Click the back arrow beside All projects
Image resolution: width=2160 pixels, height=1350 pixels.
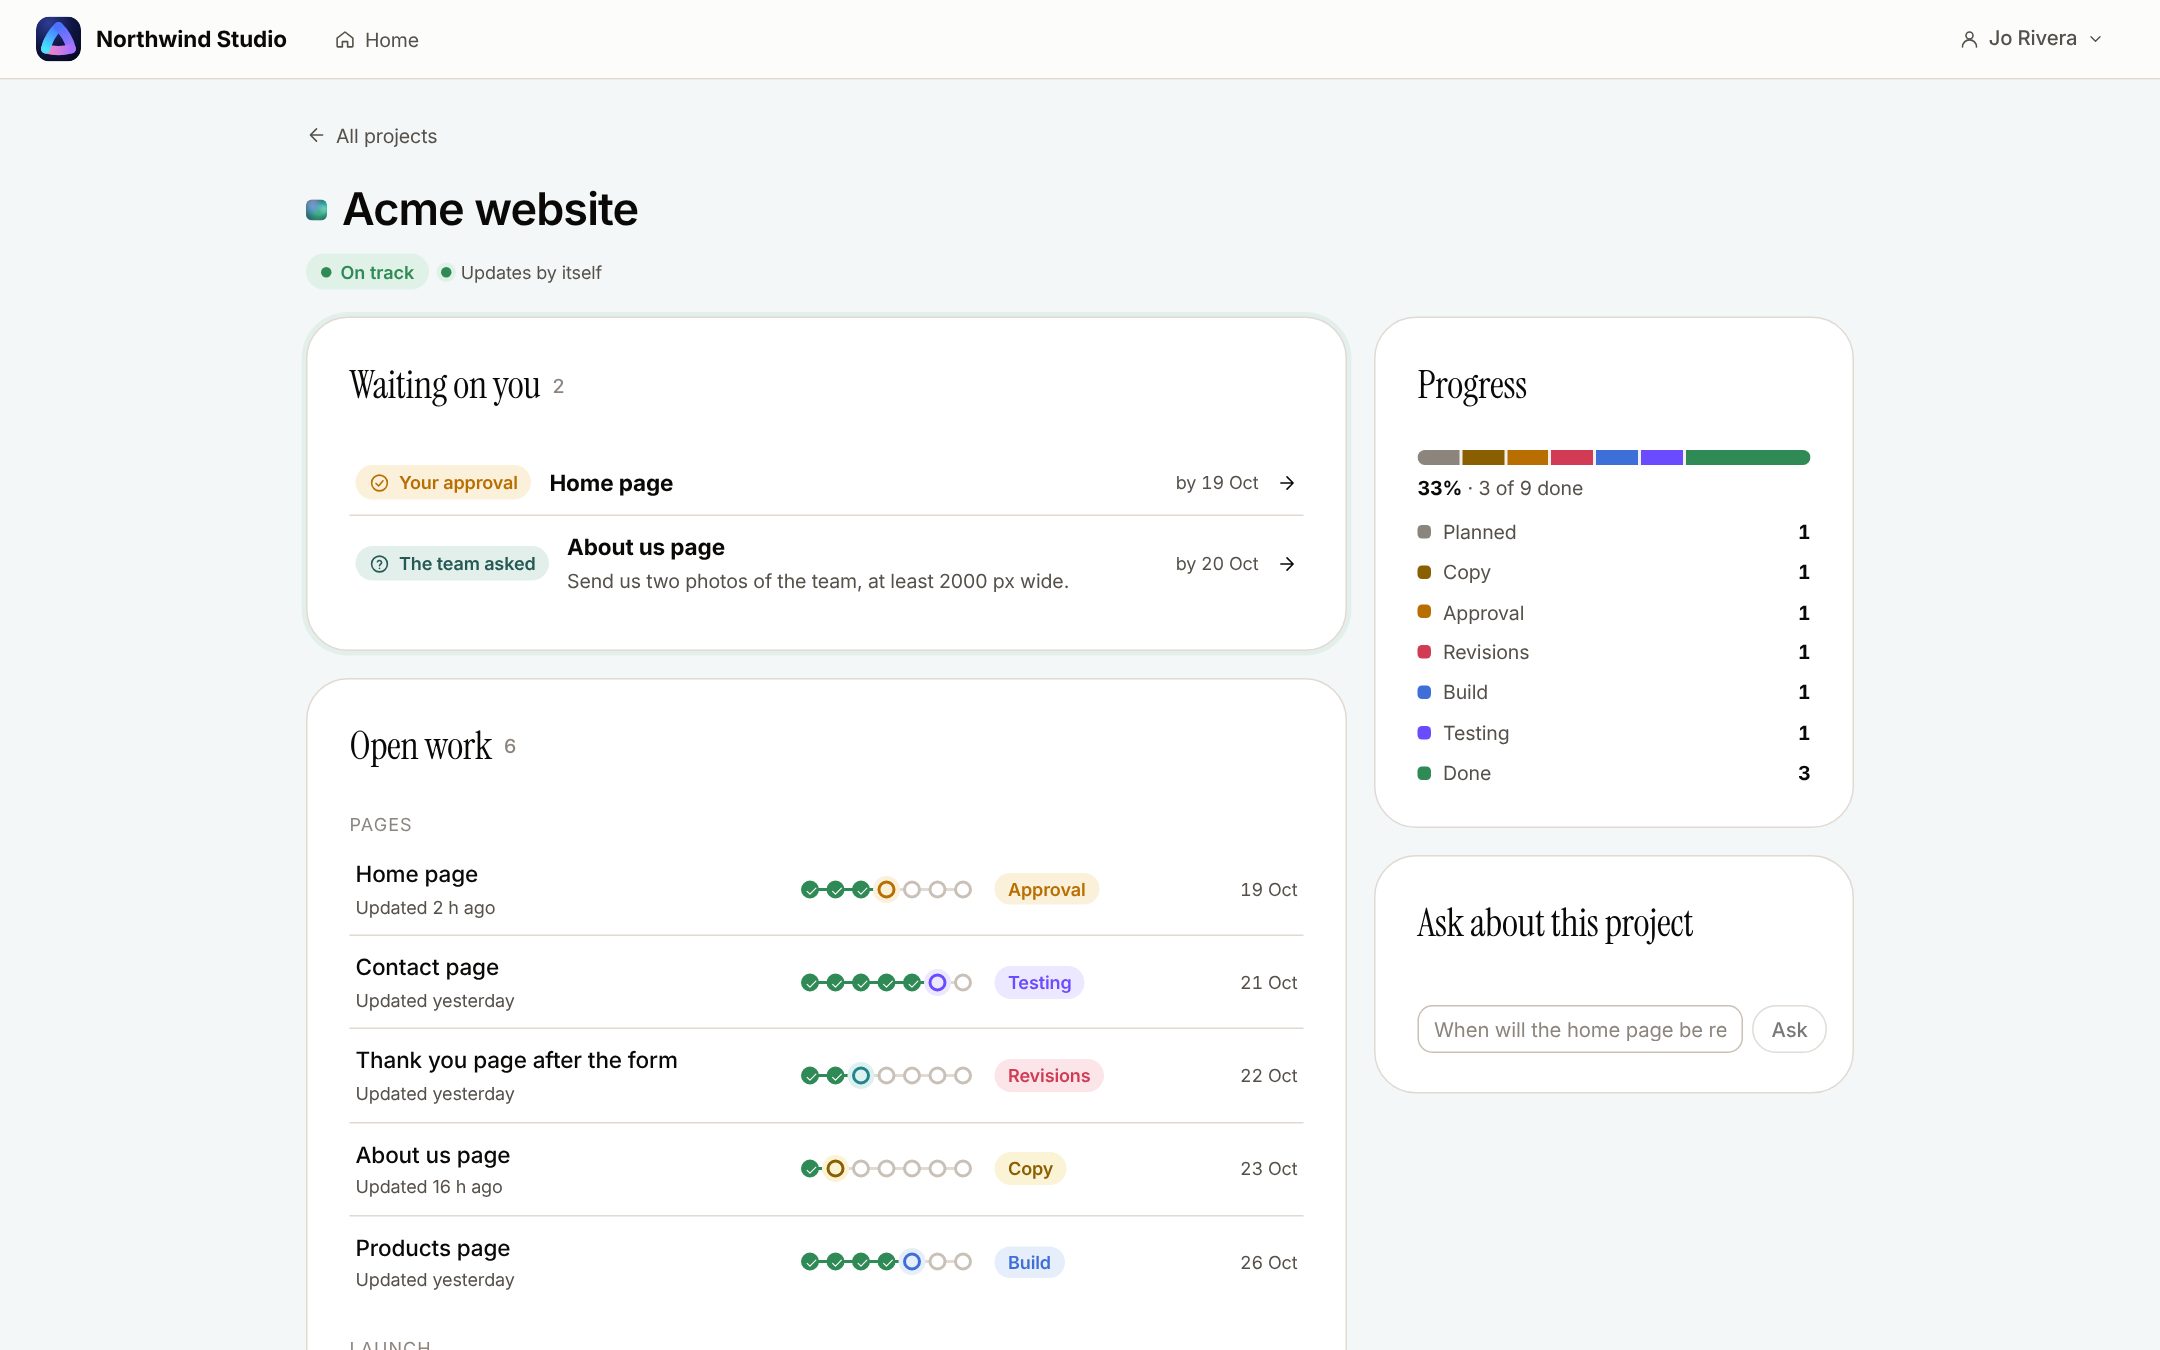coord(316,135)
